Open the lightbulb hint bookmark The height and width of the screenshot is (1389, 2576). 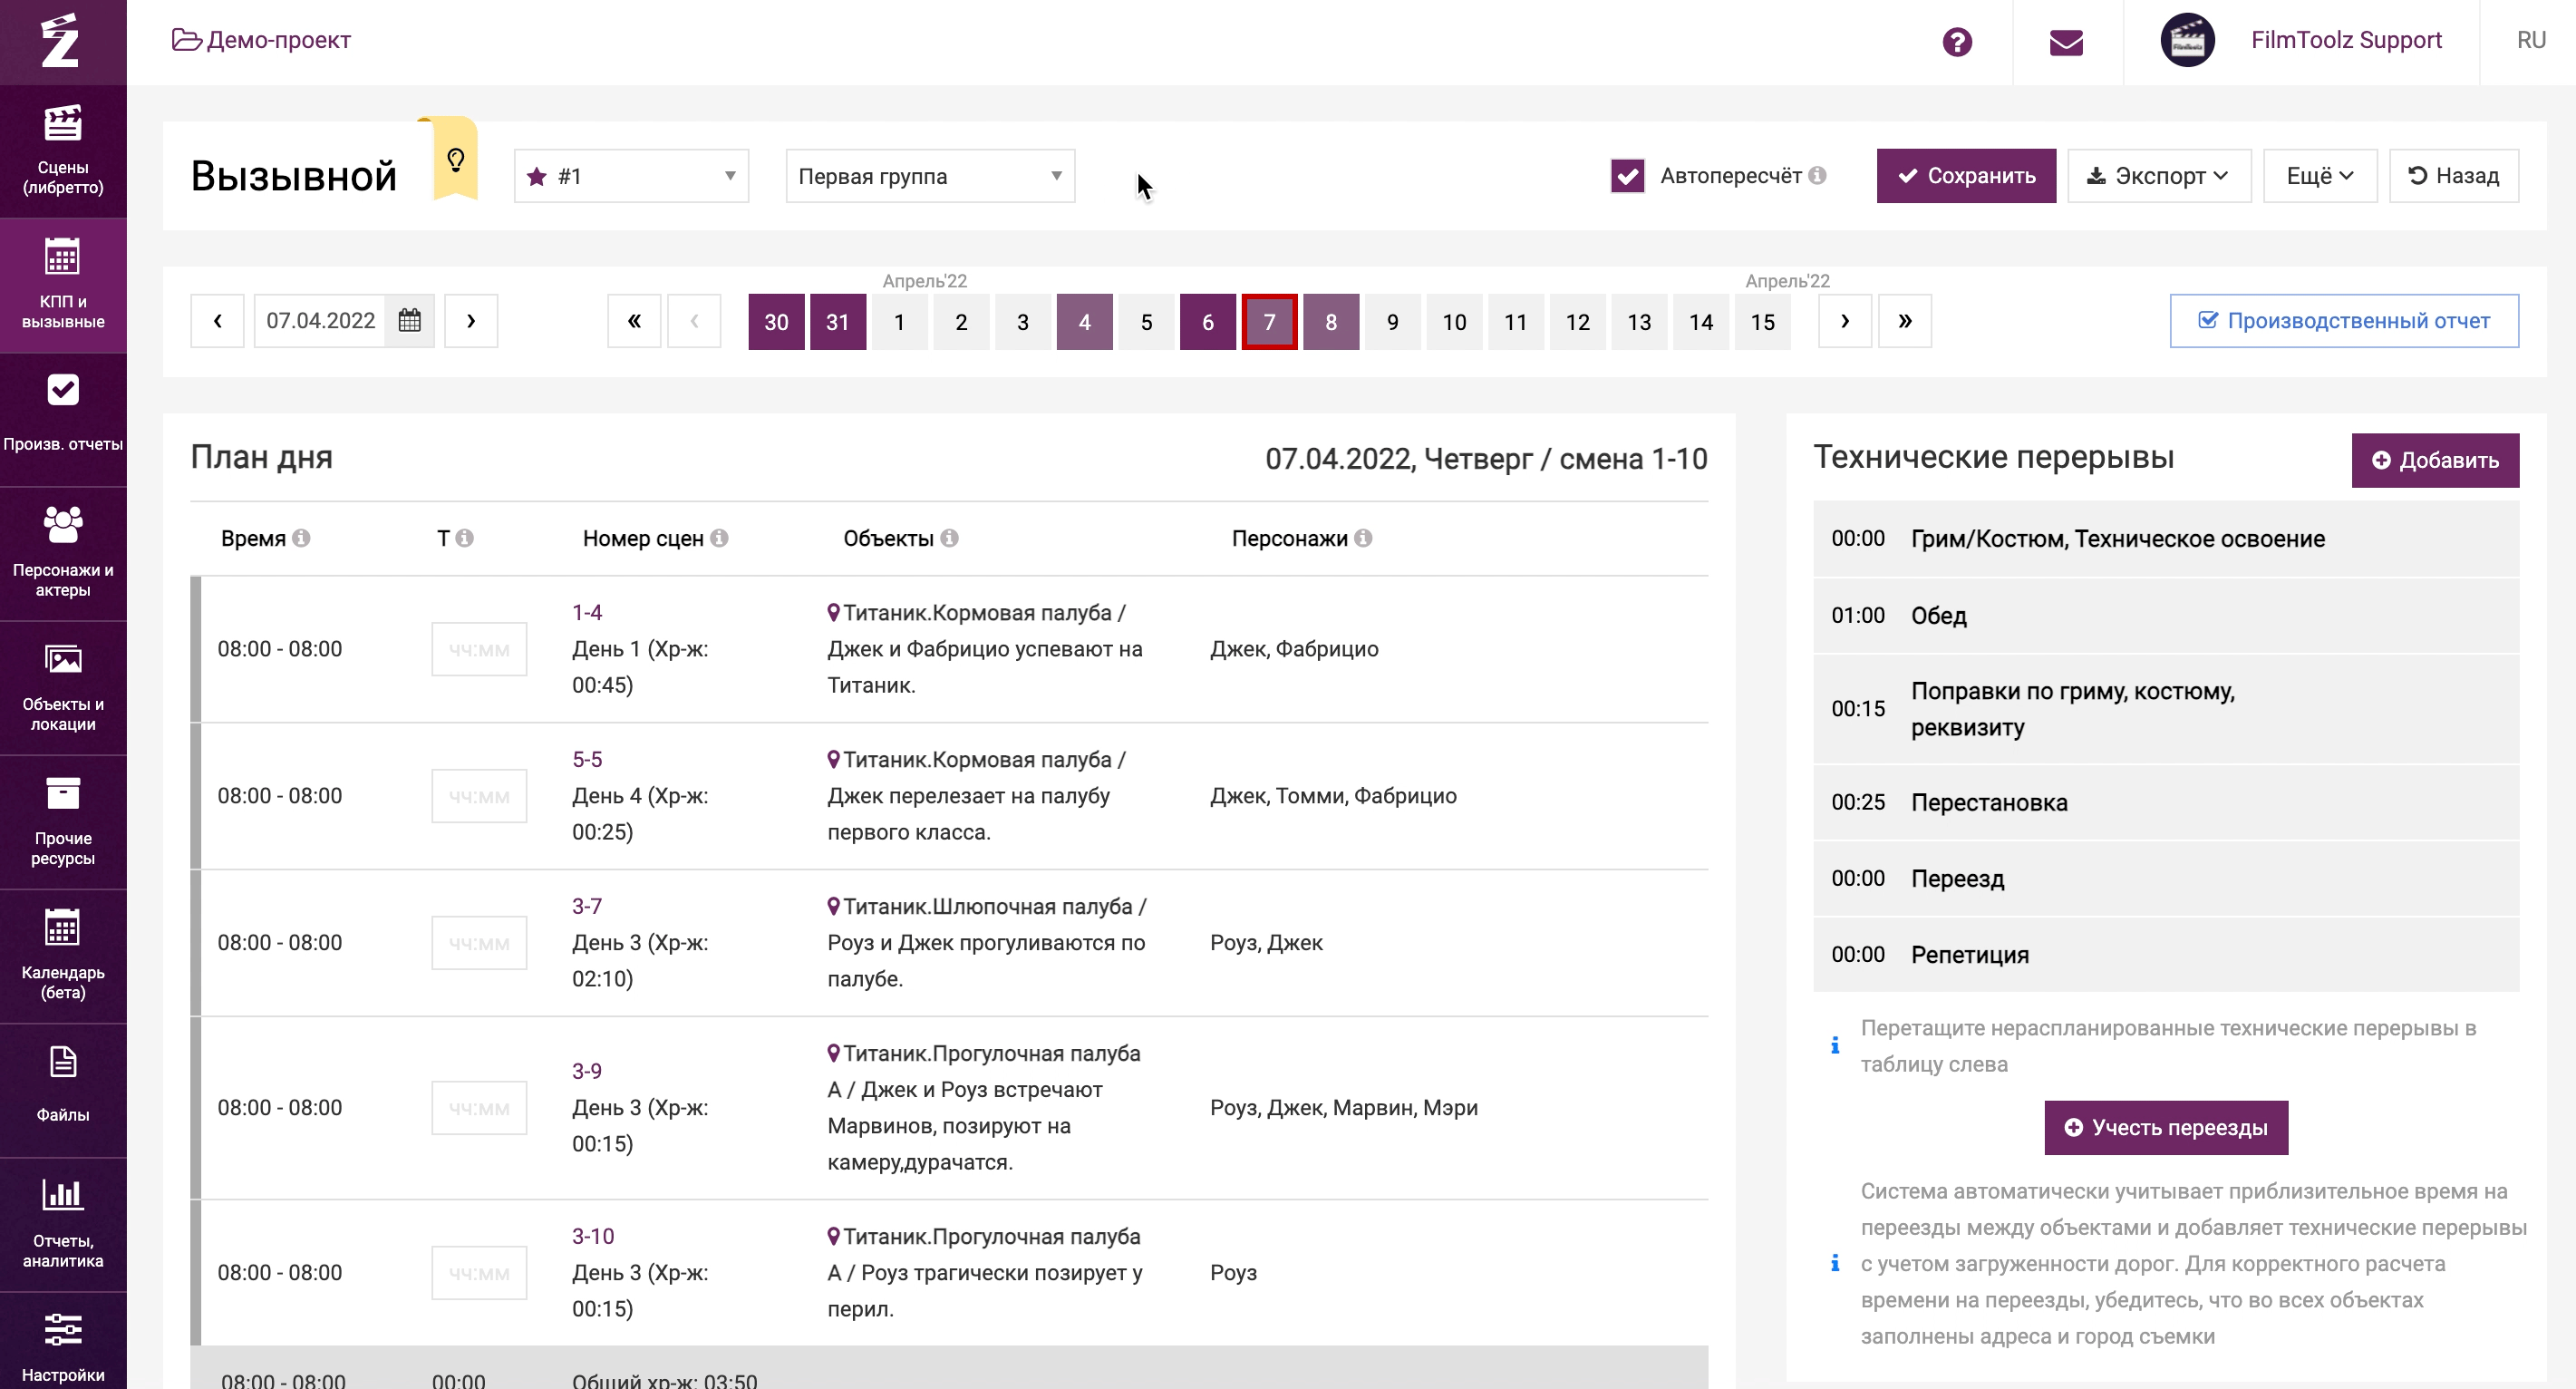point(456,160)
